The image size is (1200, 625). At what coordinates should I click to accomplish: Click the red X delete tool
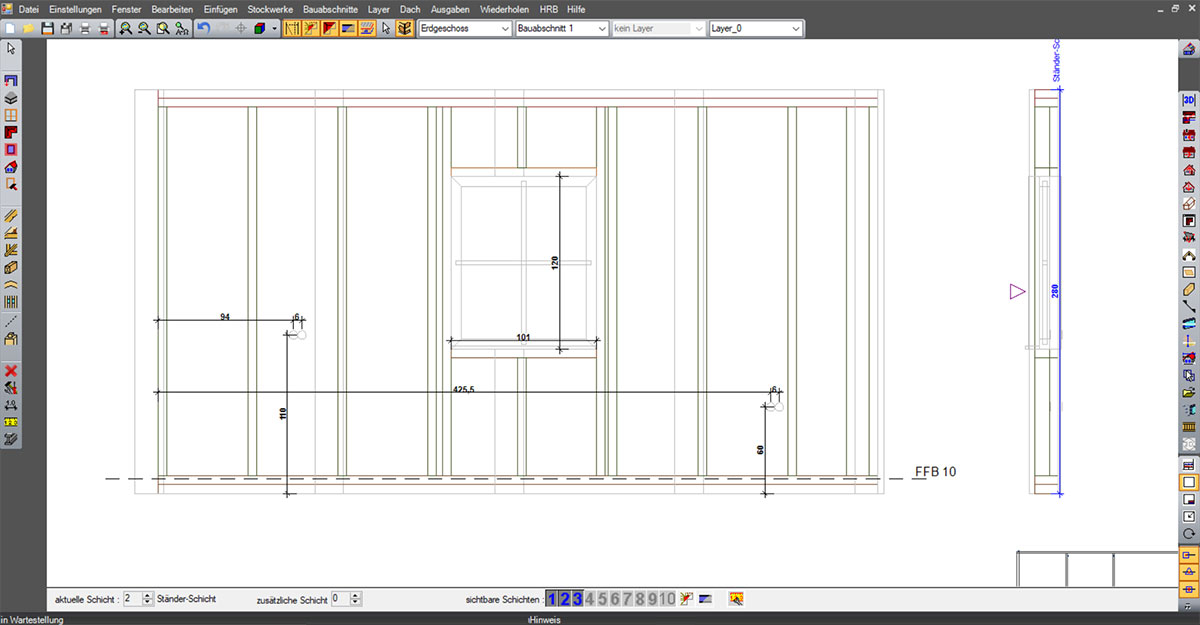click(x=11, y=370)
